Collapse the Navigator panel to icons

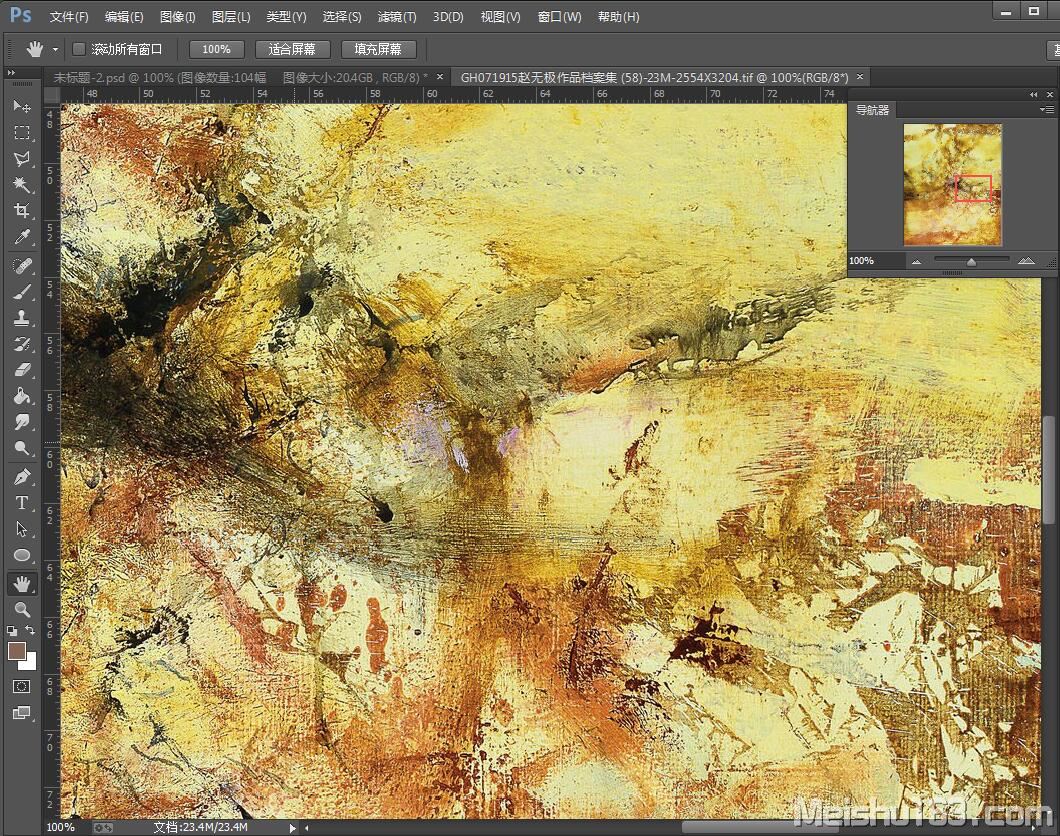[x=1034, y=95]
